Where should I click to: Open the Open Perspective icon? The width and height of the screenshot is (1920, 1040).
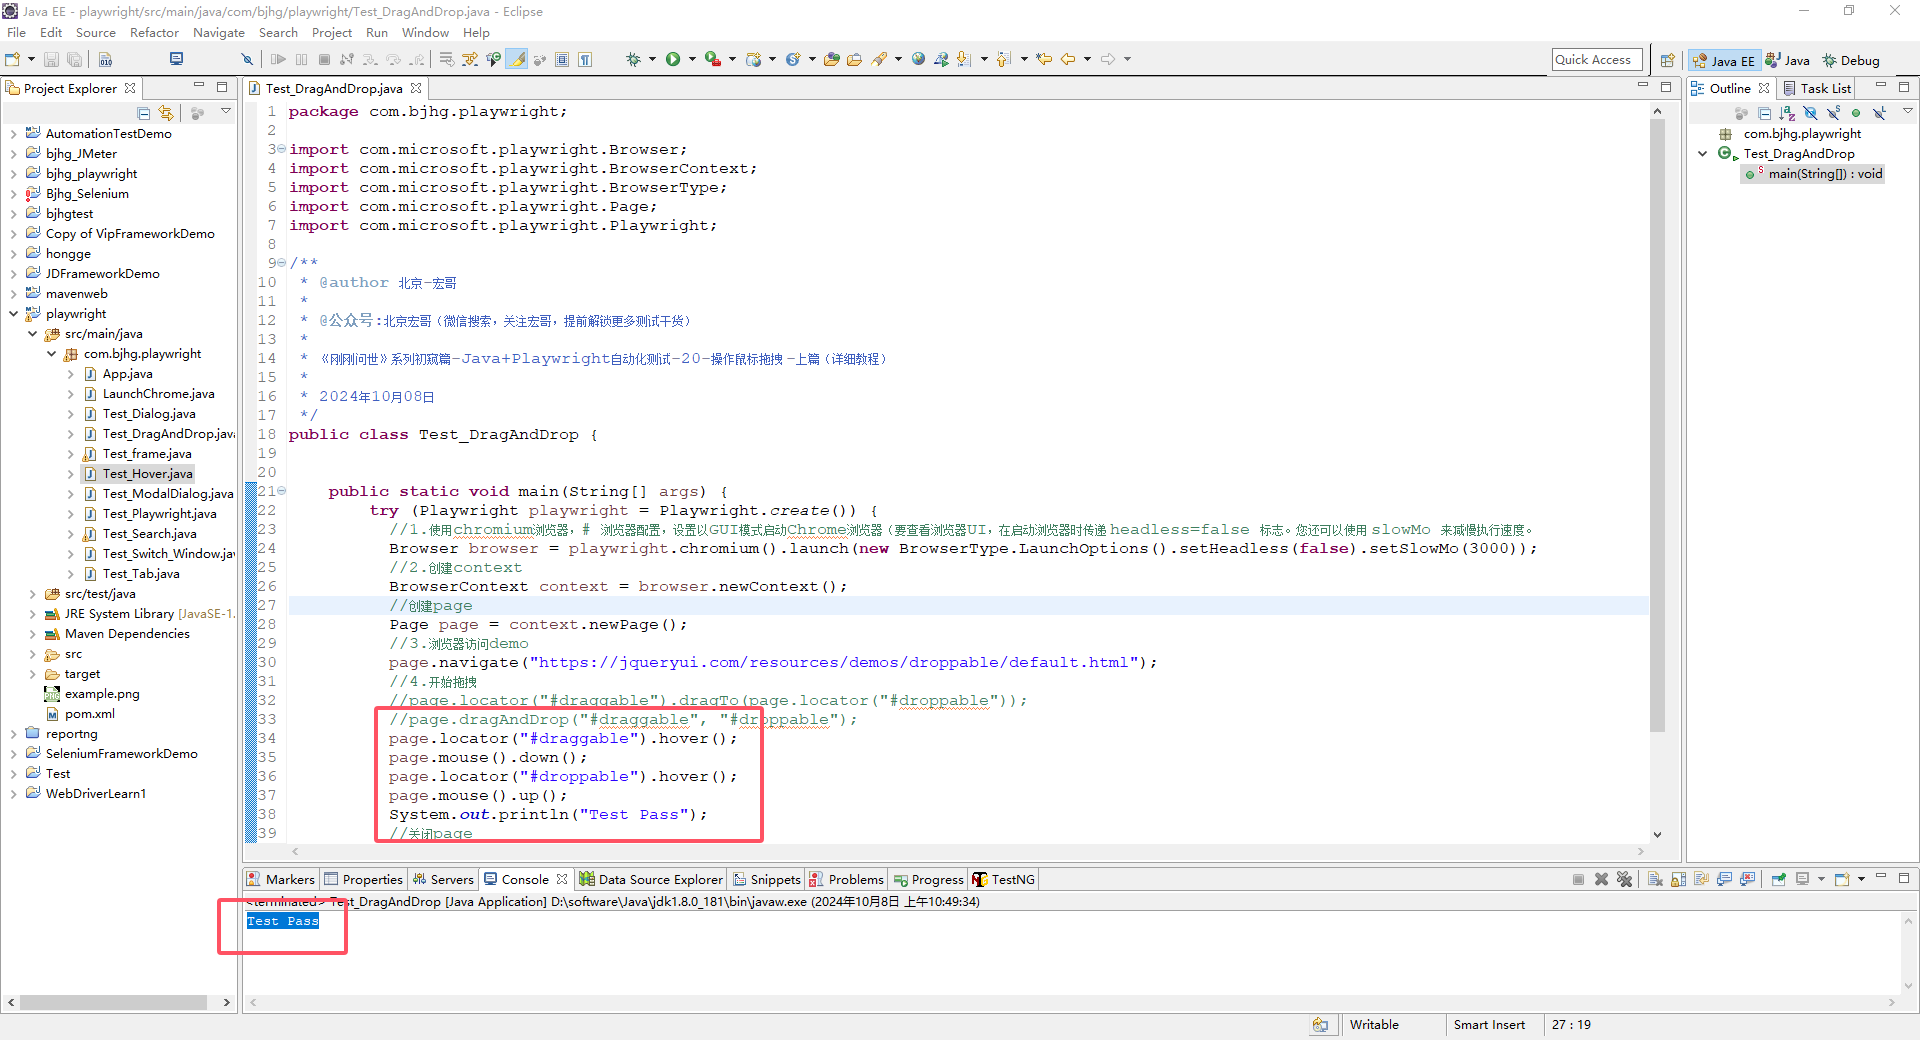[1667, 60]
